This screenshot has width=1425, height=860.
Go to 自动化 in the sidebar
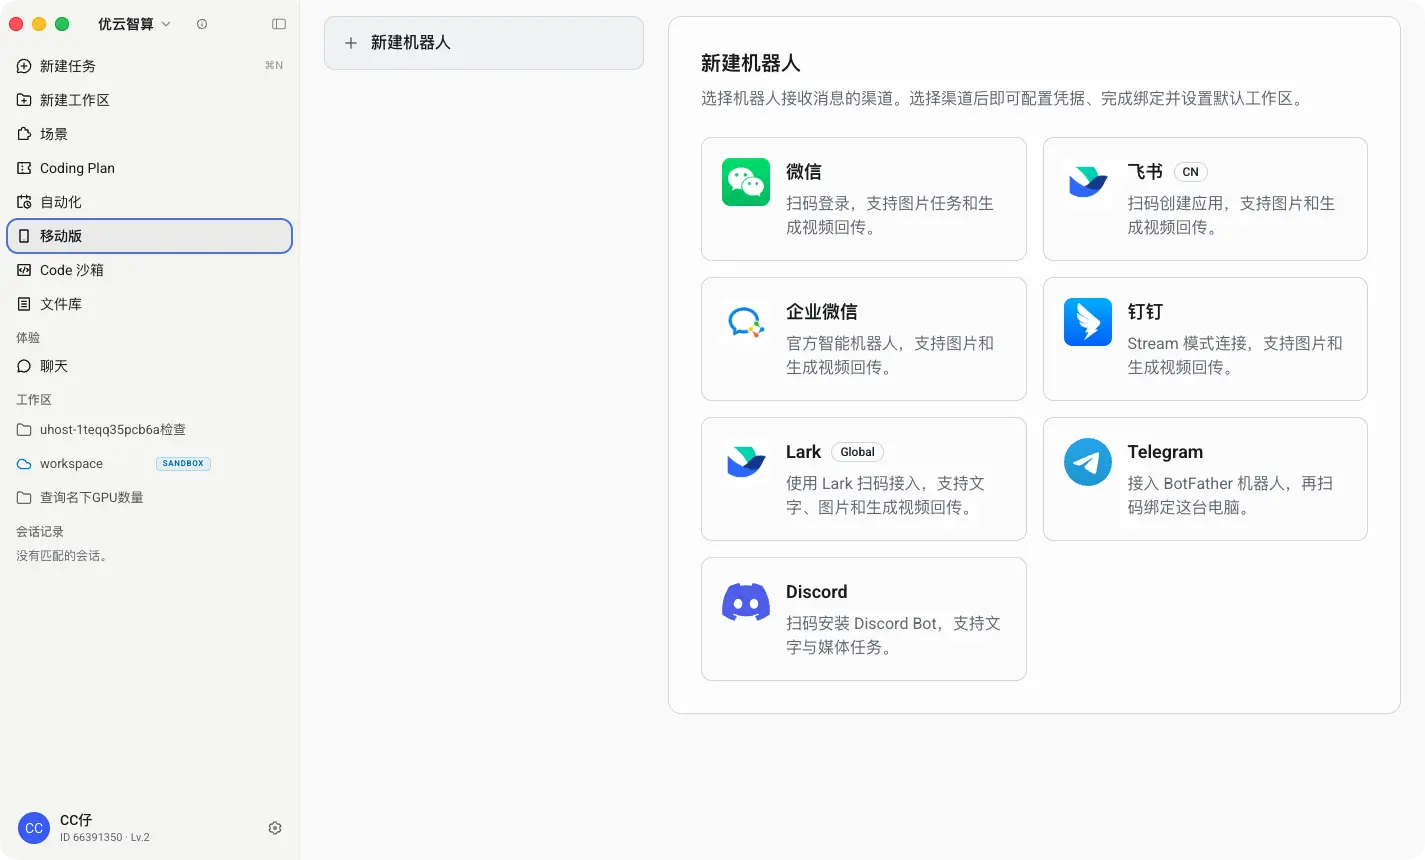150,202
